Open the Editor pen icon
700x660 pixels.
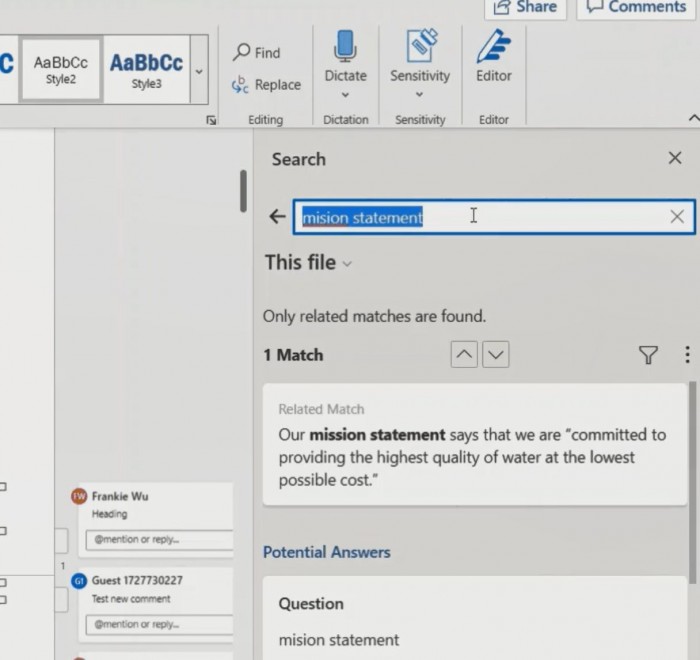[x=493, y=47]
